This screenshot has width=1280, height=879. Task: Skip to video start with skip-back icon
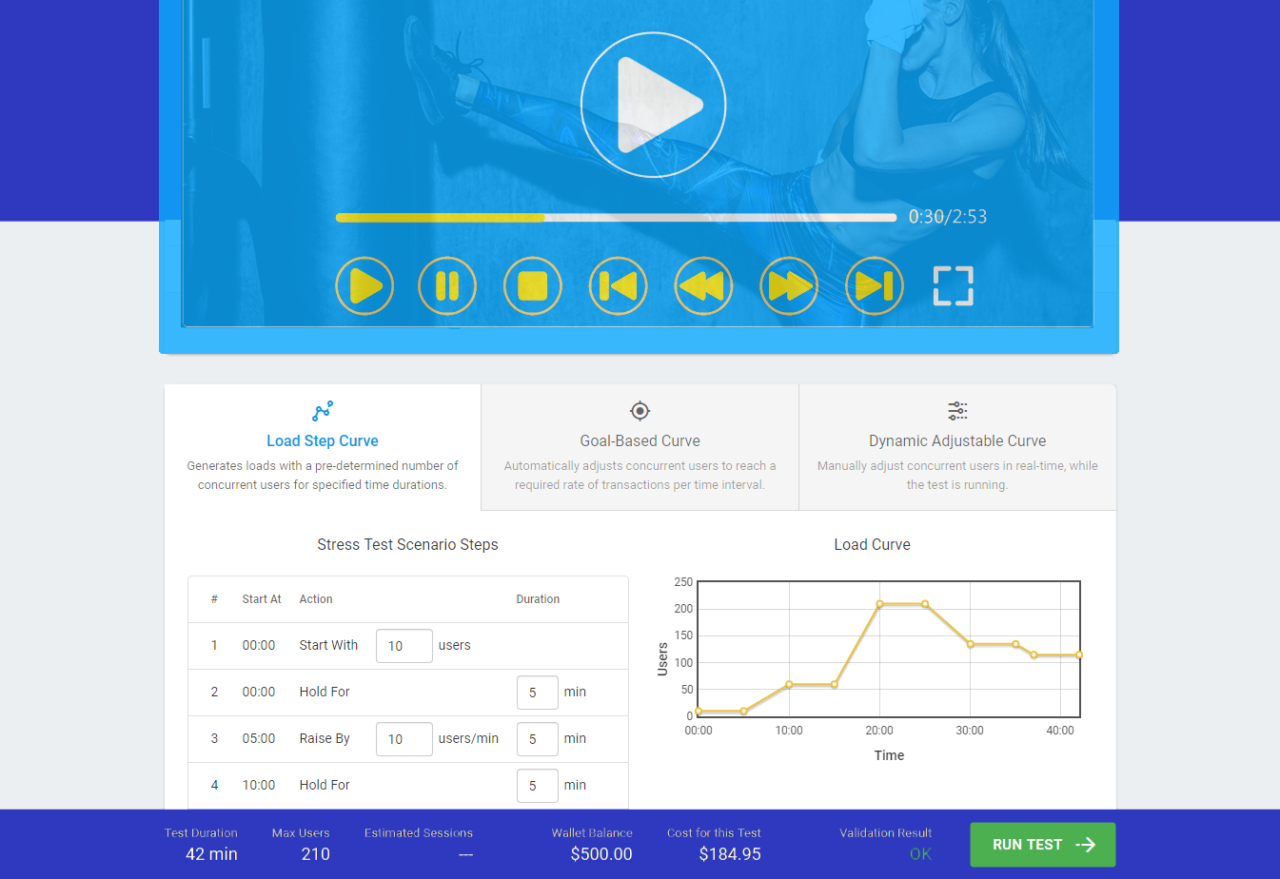617,286
